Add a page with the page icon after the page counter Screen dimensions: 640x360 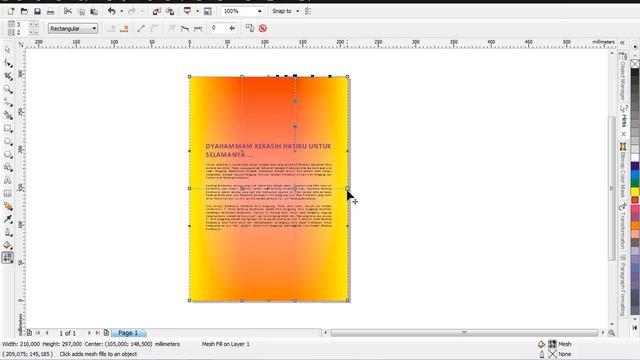[x=106, y=333]
